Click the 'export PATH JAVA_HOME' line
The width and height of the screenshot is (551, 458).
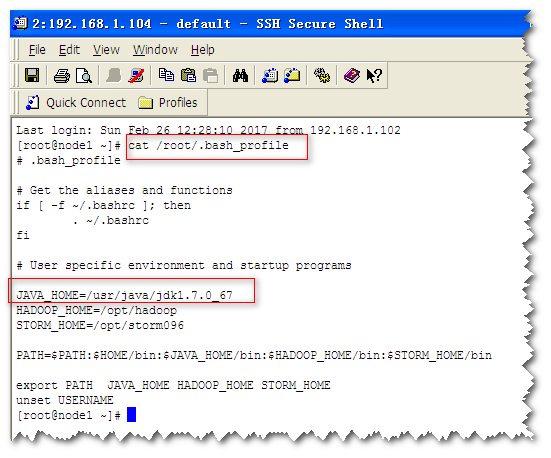(173, 385)
